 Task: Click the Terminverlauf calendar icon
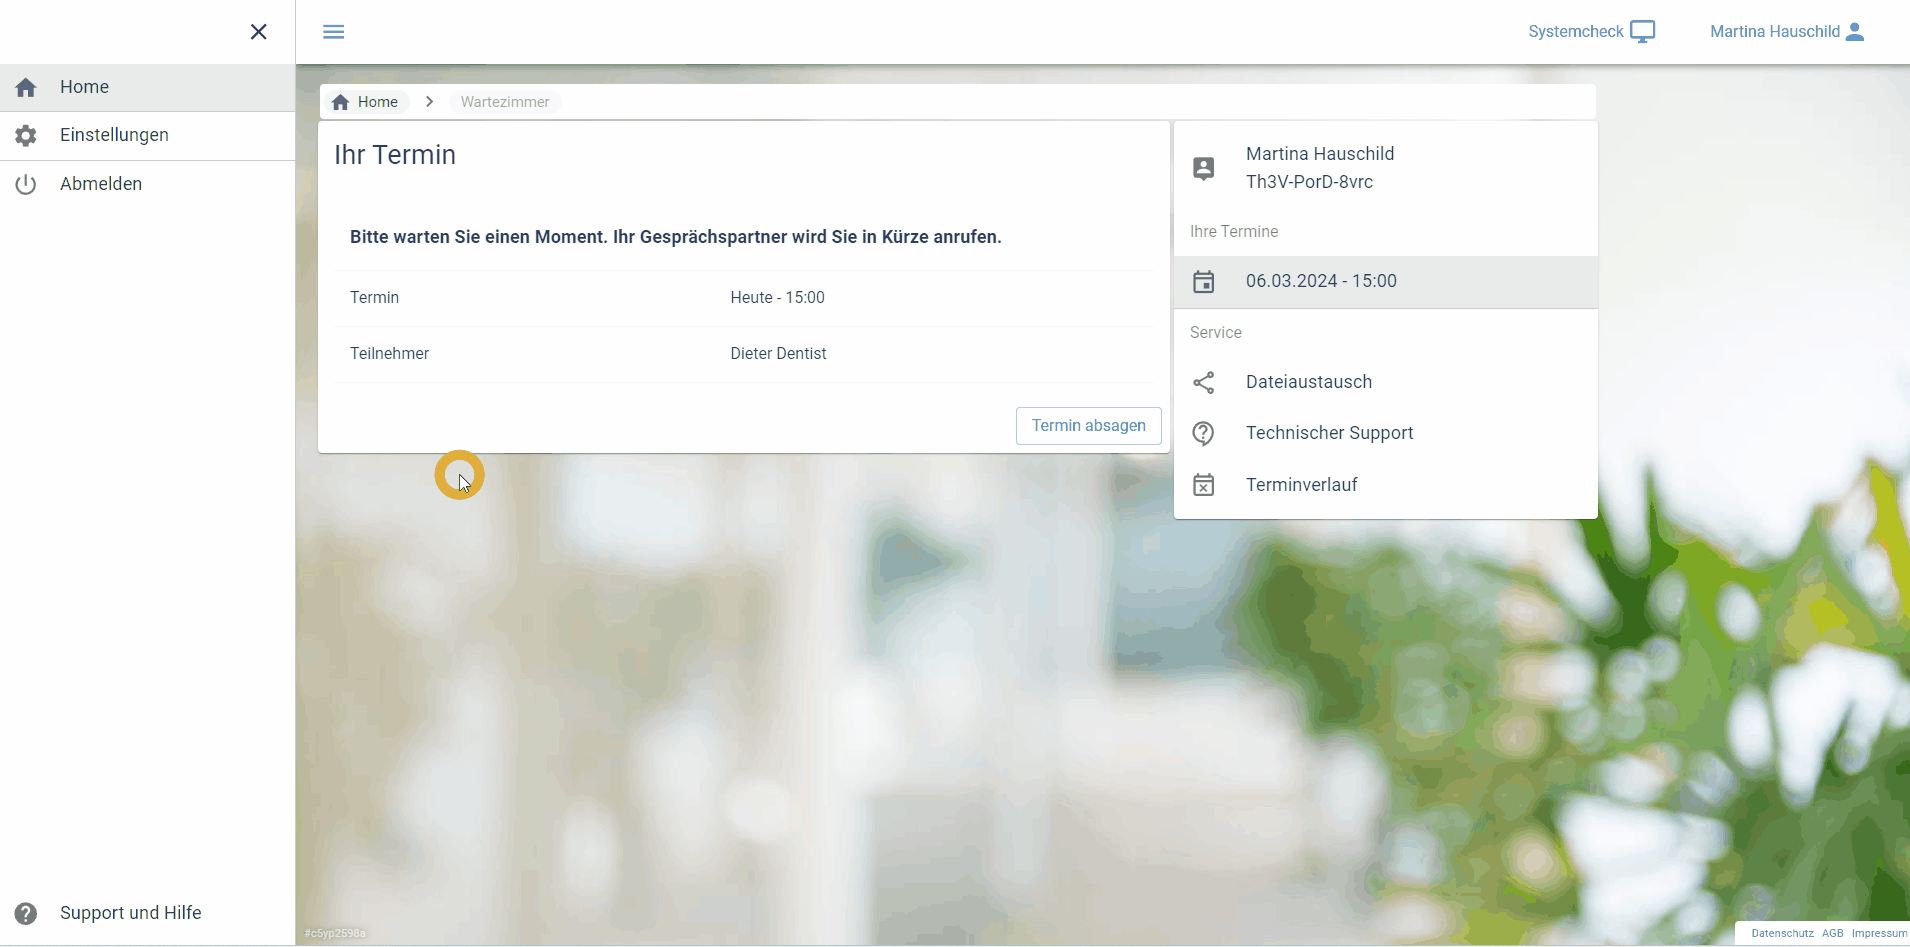coord(1204,485)
